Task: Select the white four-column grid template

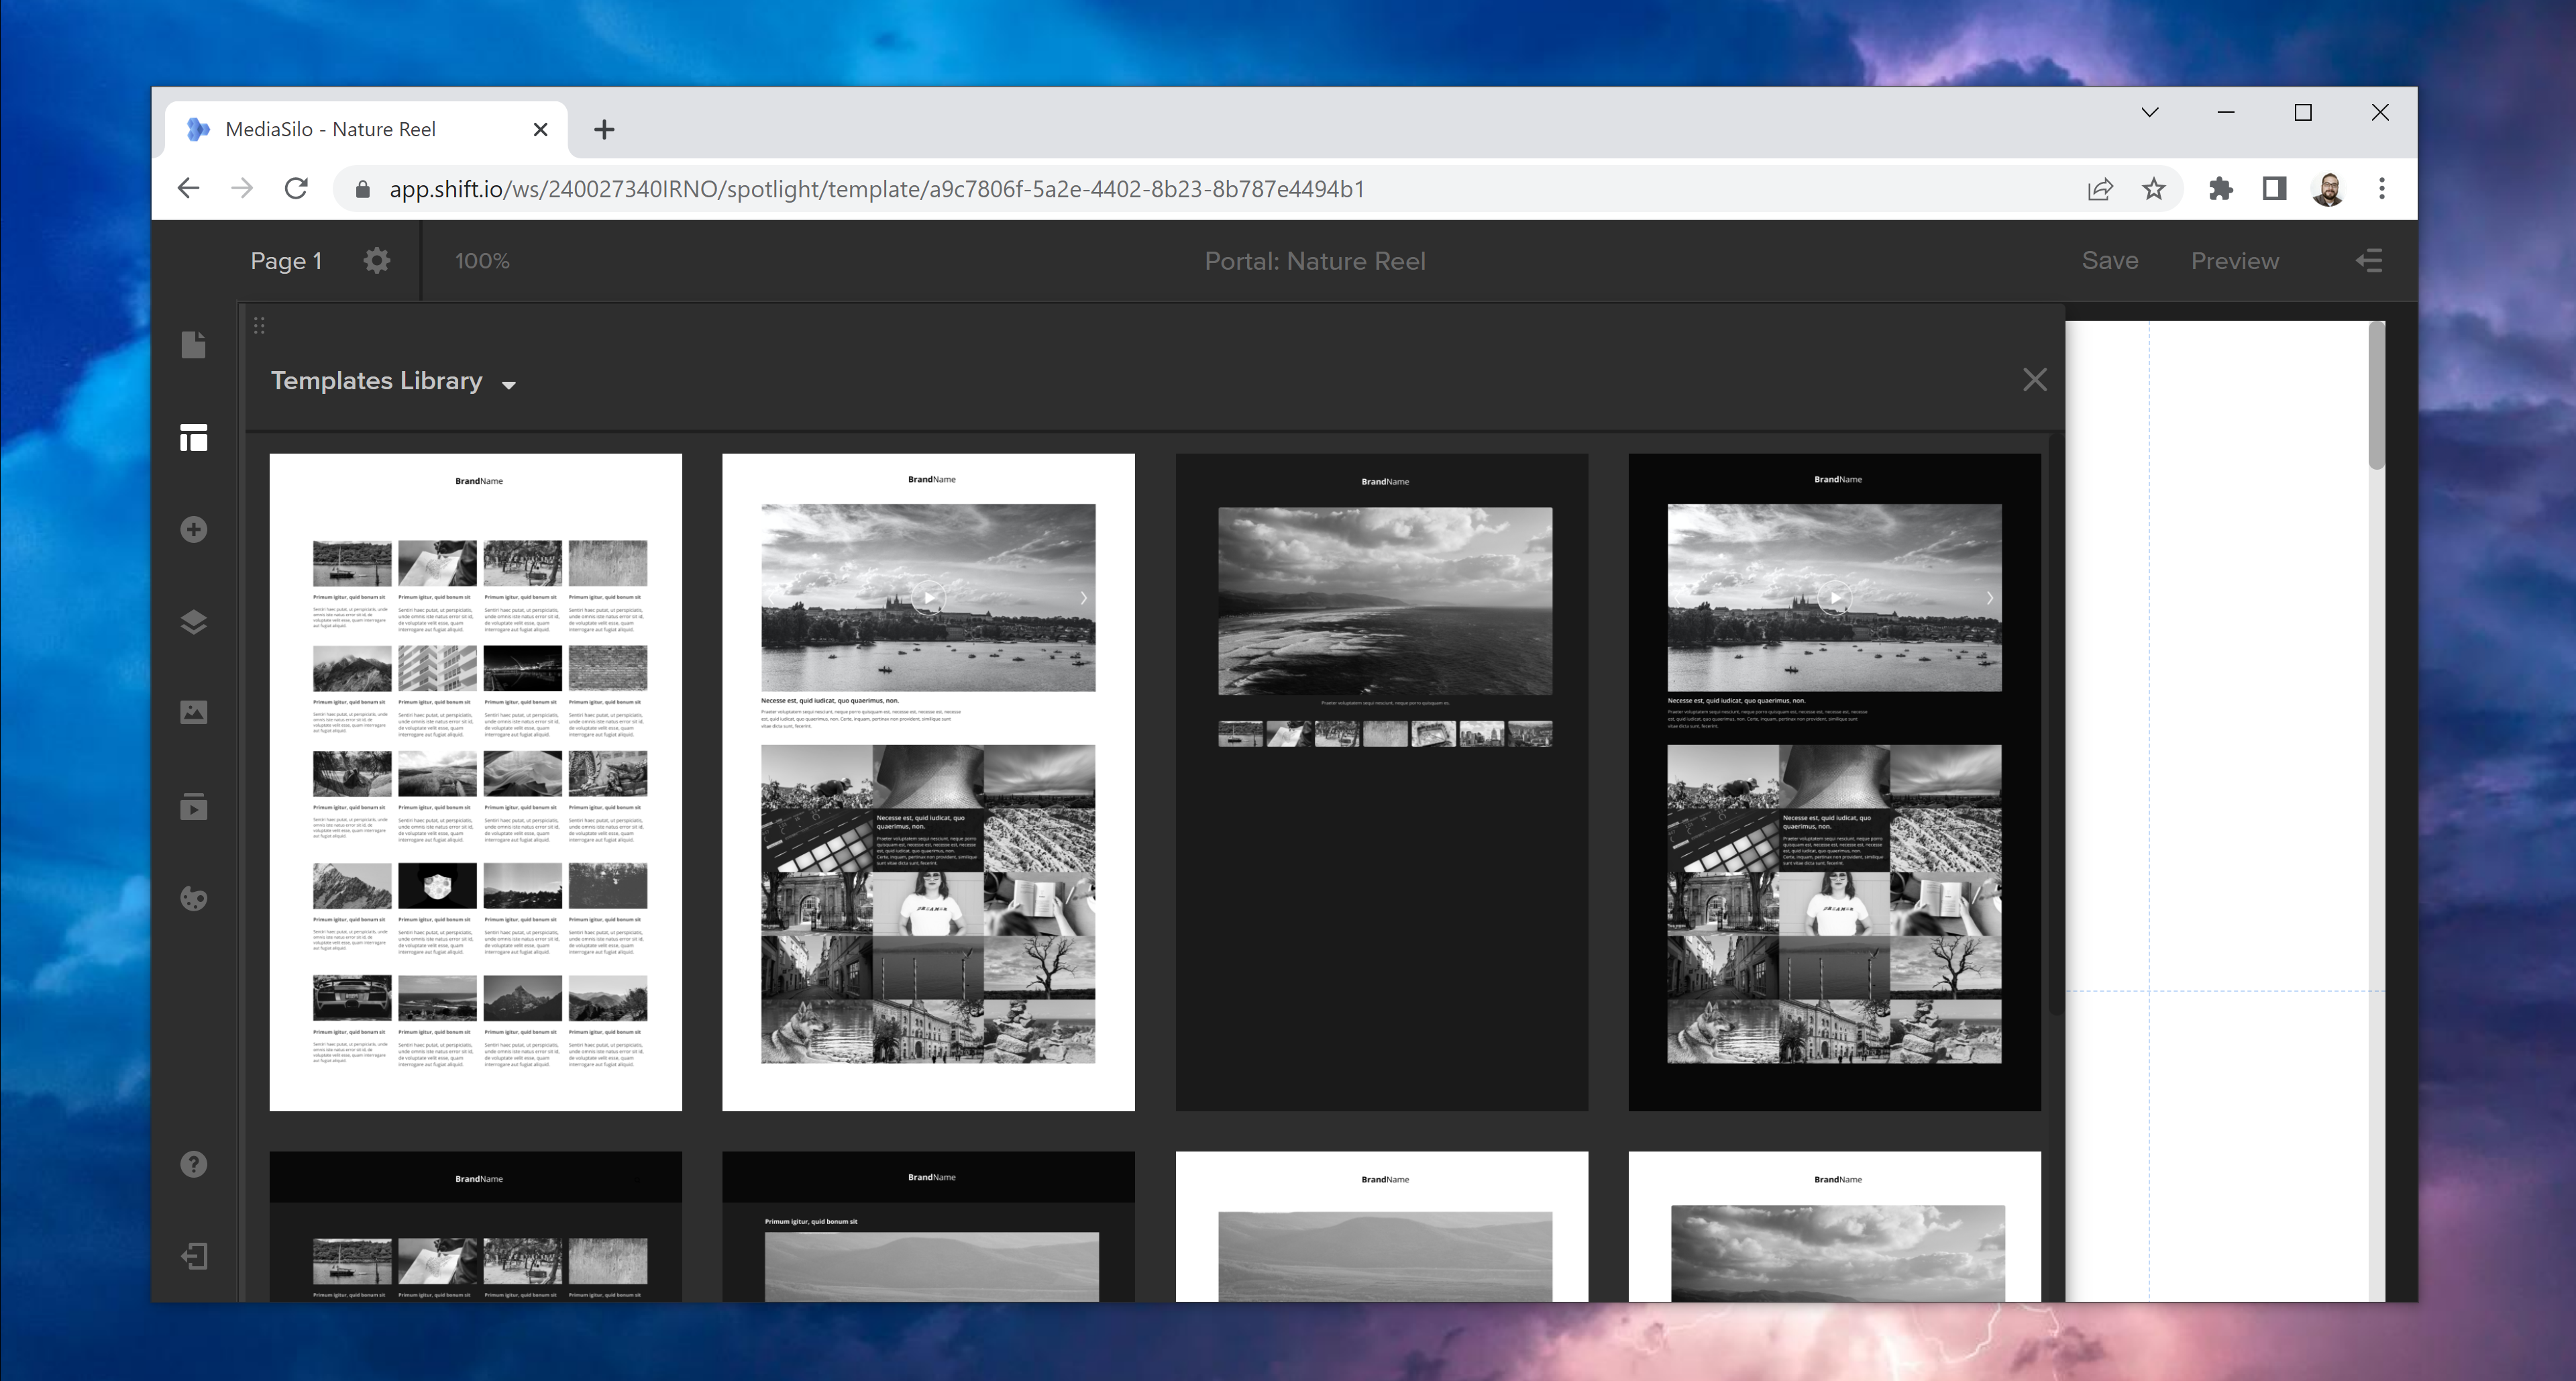Action: pyautogui.click(x=476, y=782)
